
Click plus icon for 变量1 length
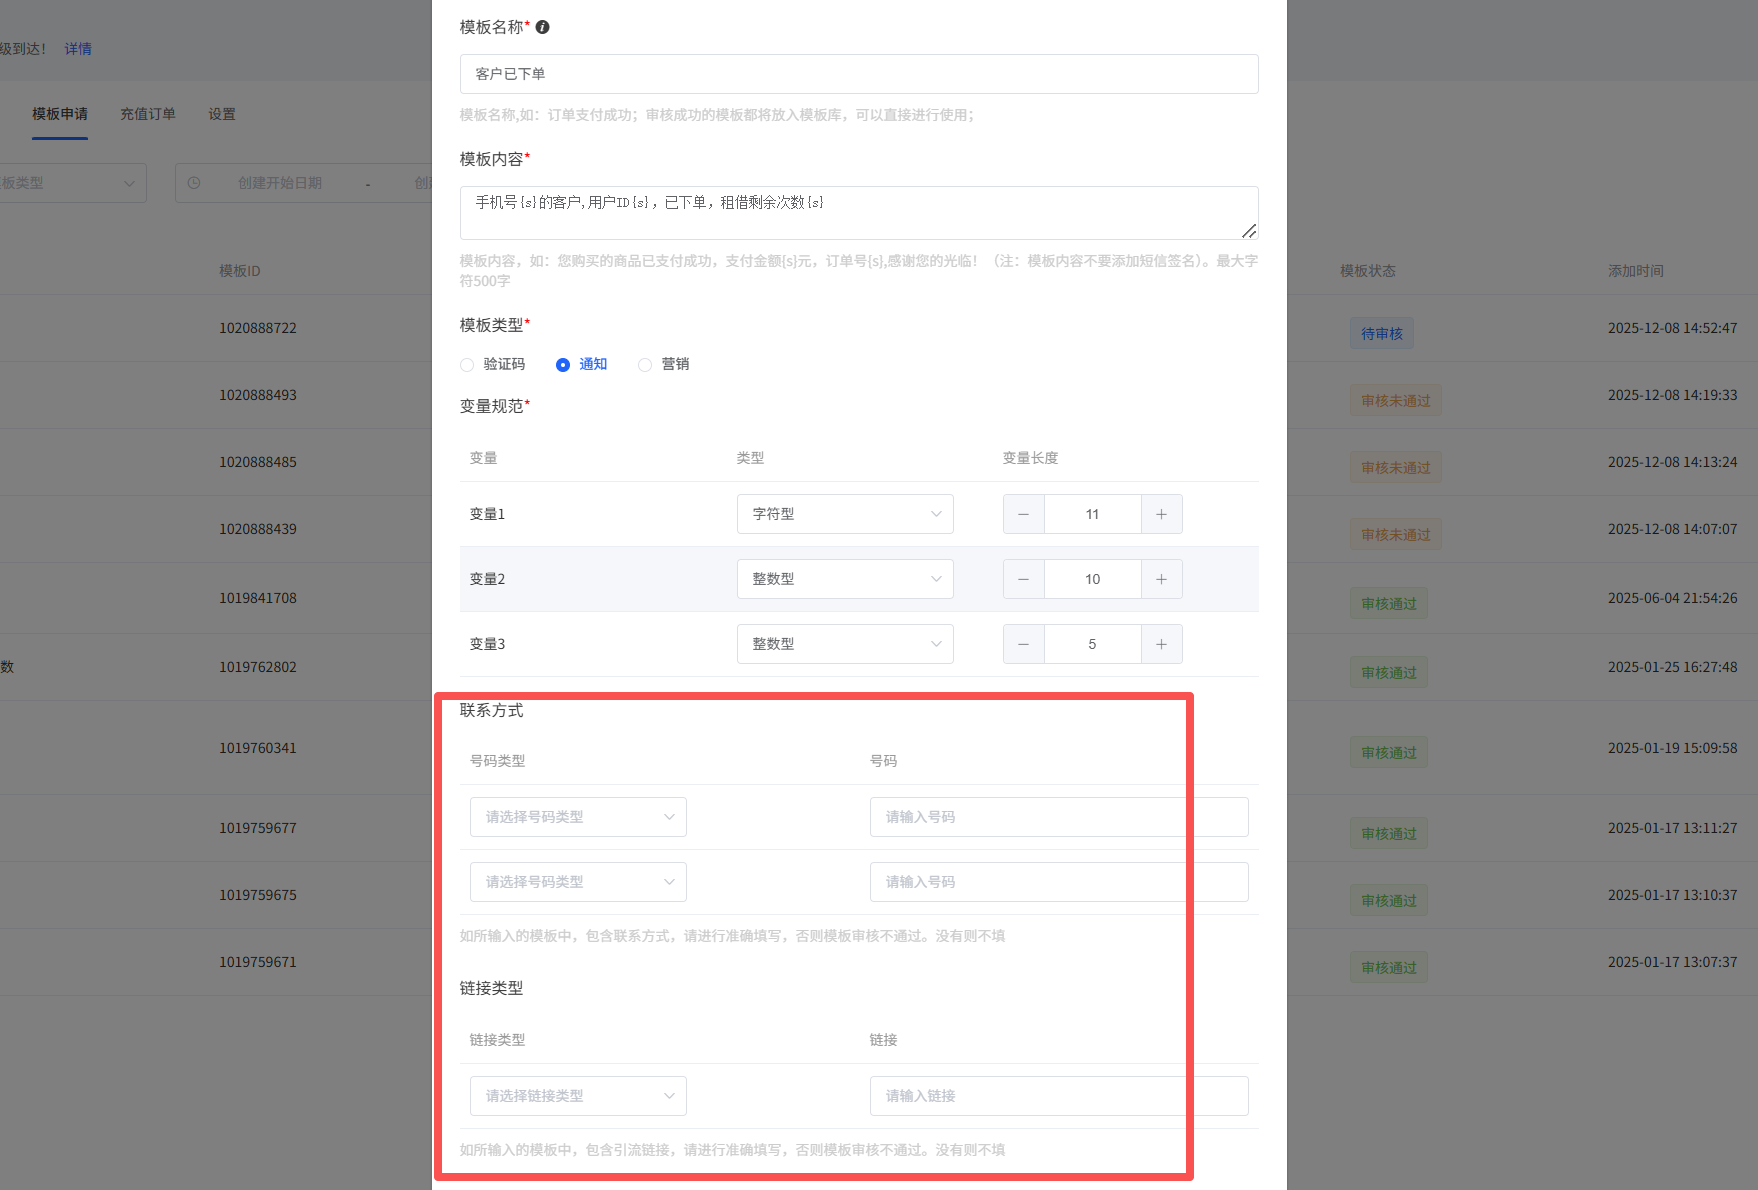coord(1161,514)
